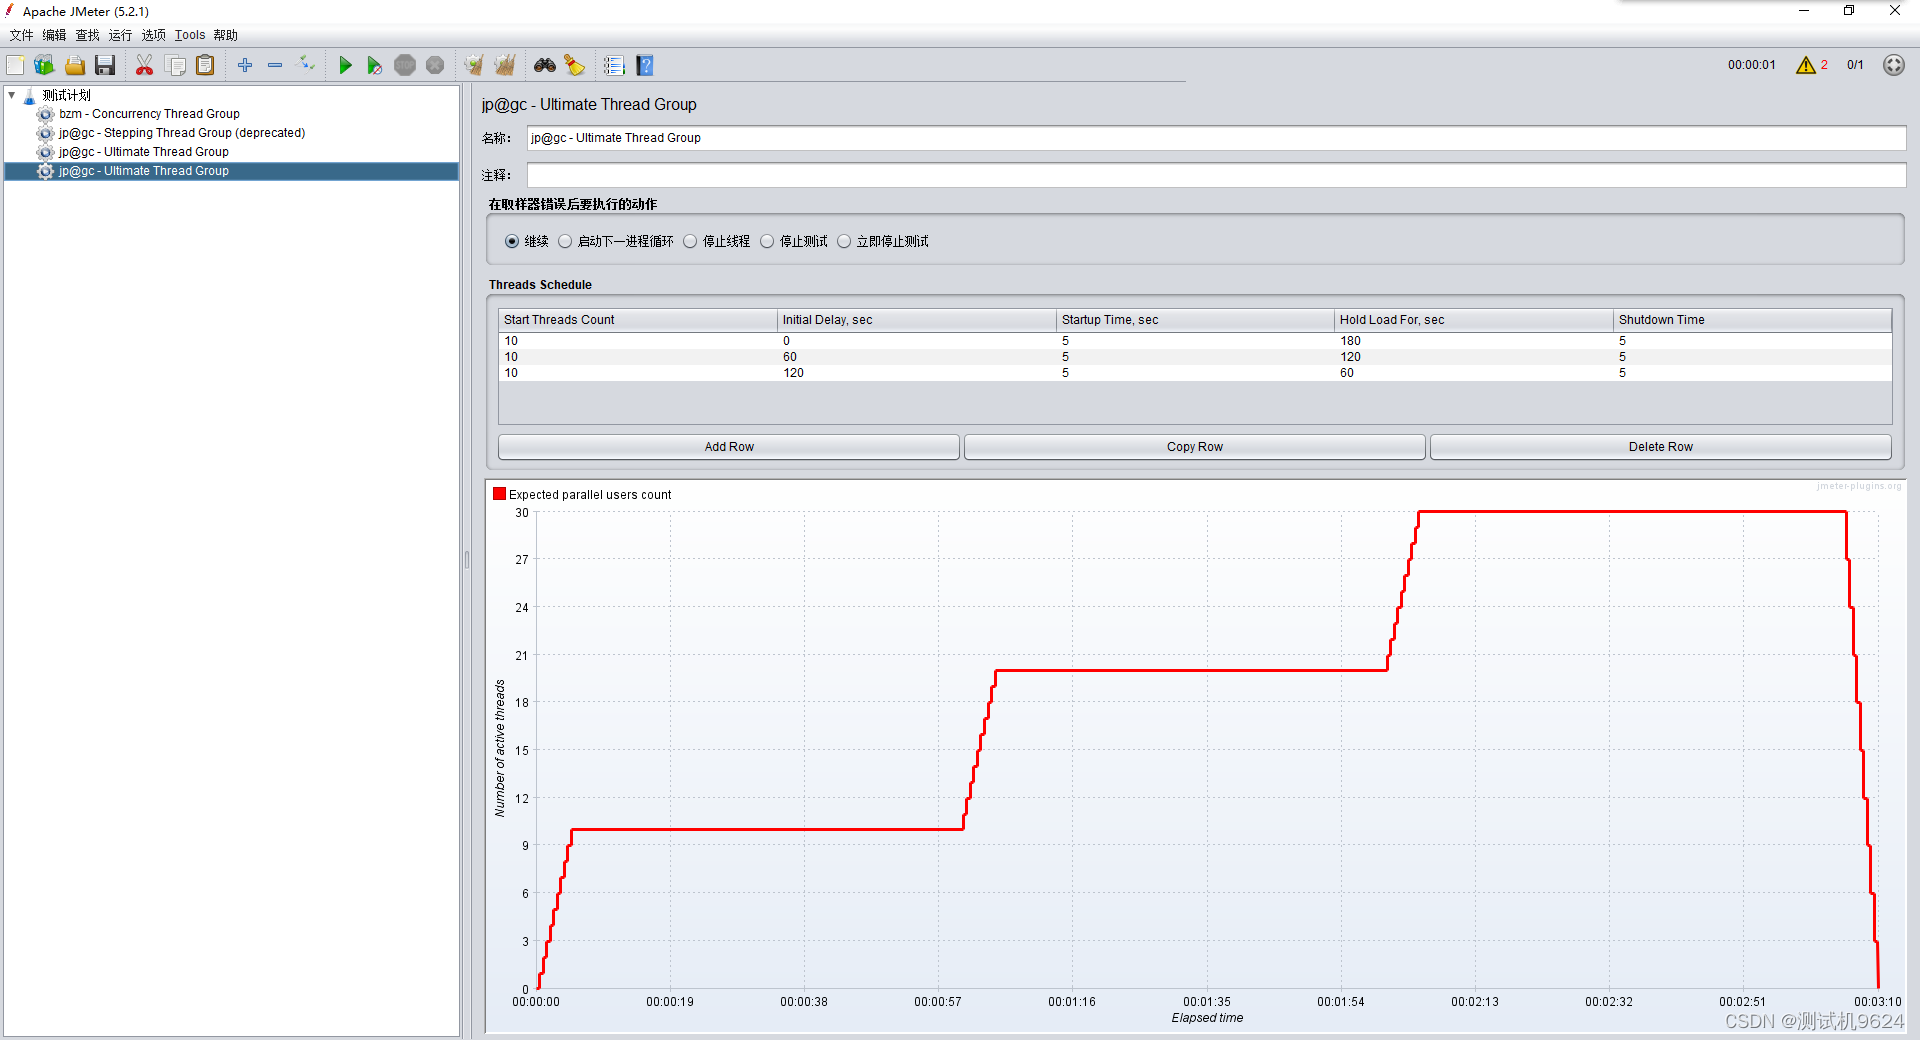Select the 继续 radio button
This screenshot has height=1040, width=1920.
[x=512, y=241]
